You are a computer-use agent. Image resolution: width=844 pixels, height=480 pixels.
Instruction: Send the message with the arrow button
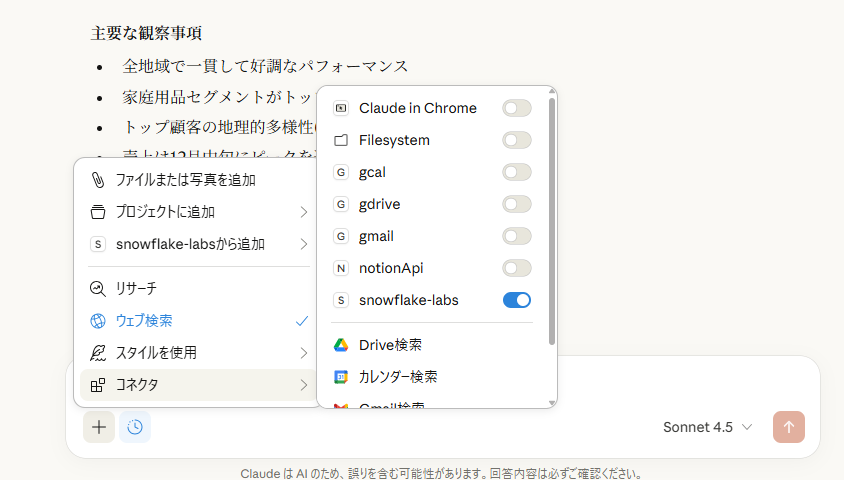789,427
